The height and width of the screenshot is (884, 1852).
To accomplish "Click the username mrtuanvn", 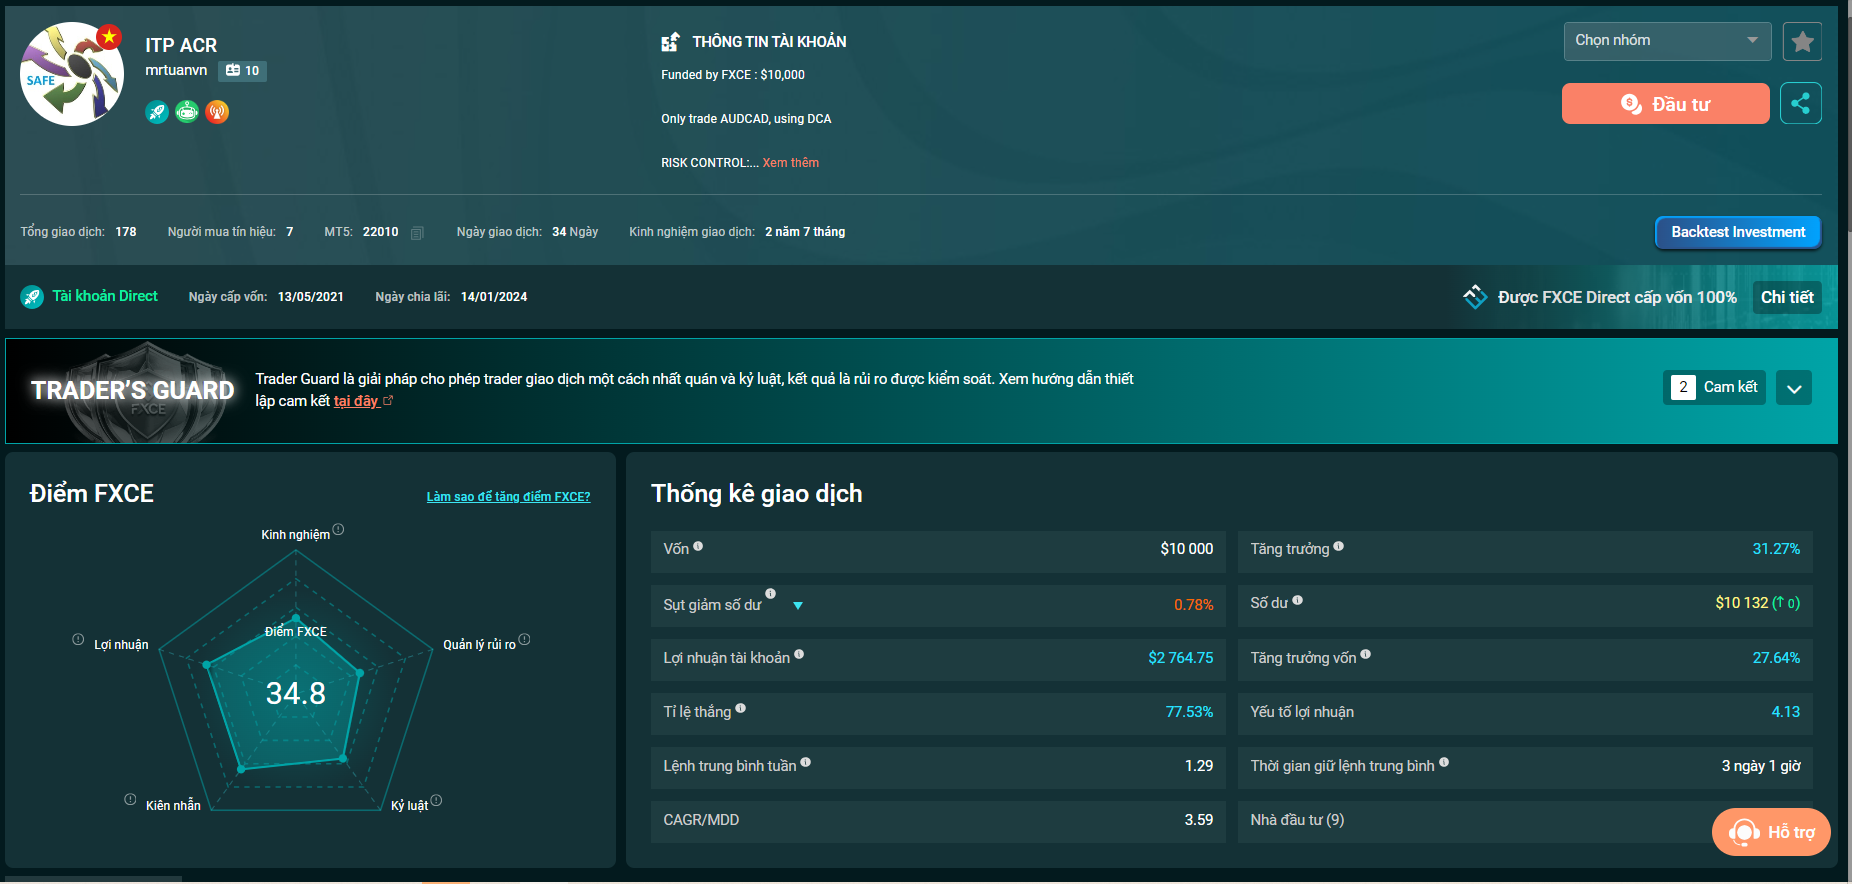I will (176, 71).
